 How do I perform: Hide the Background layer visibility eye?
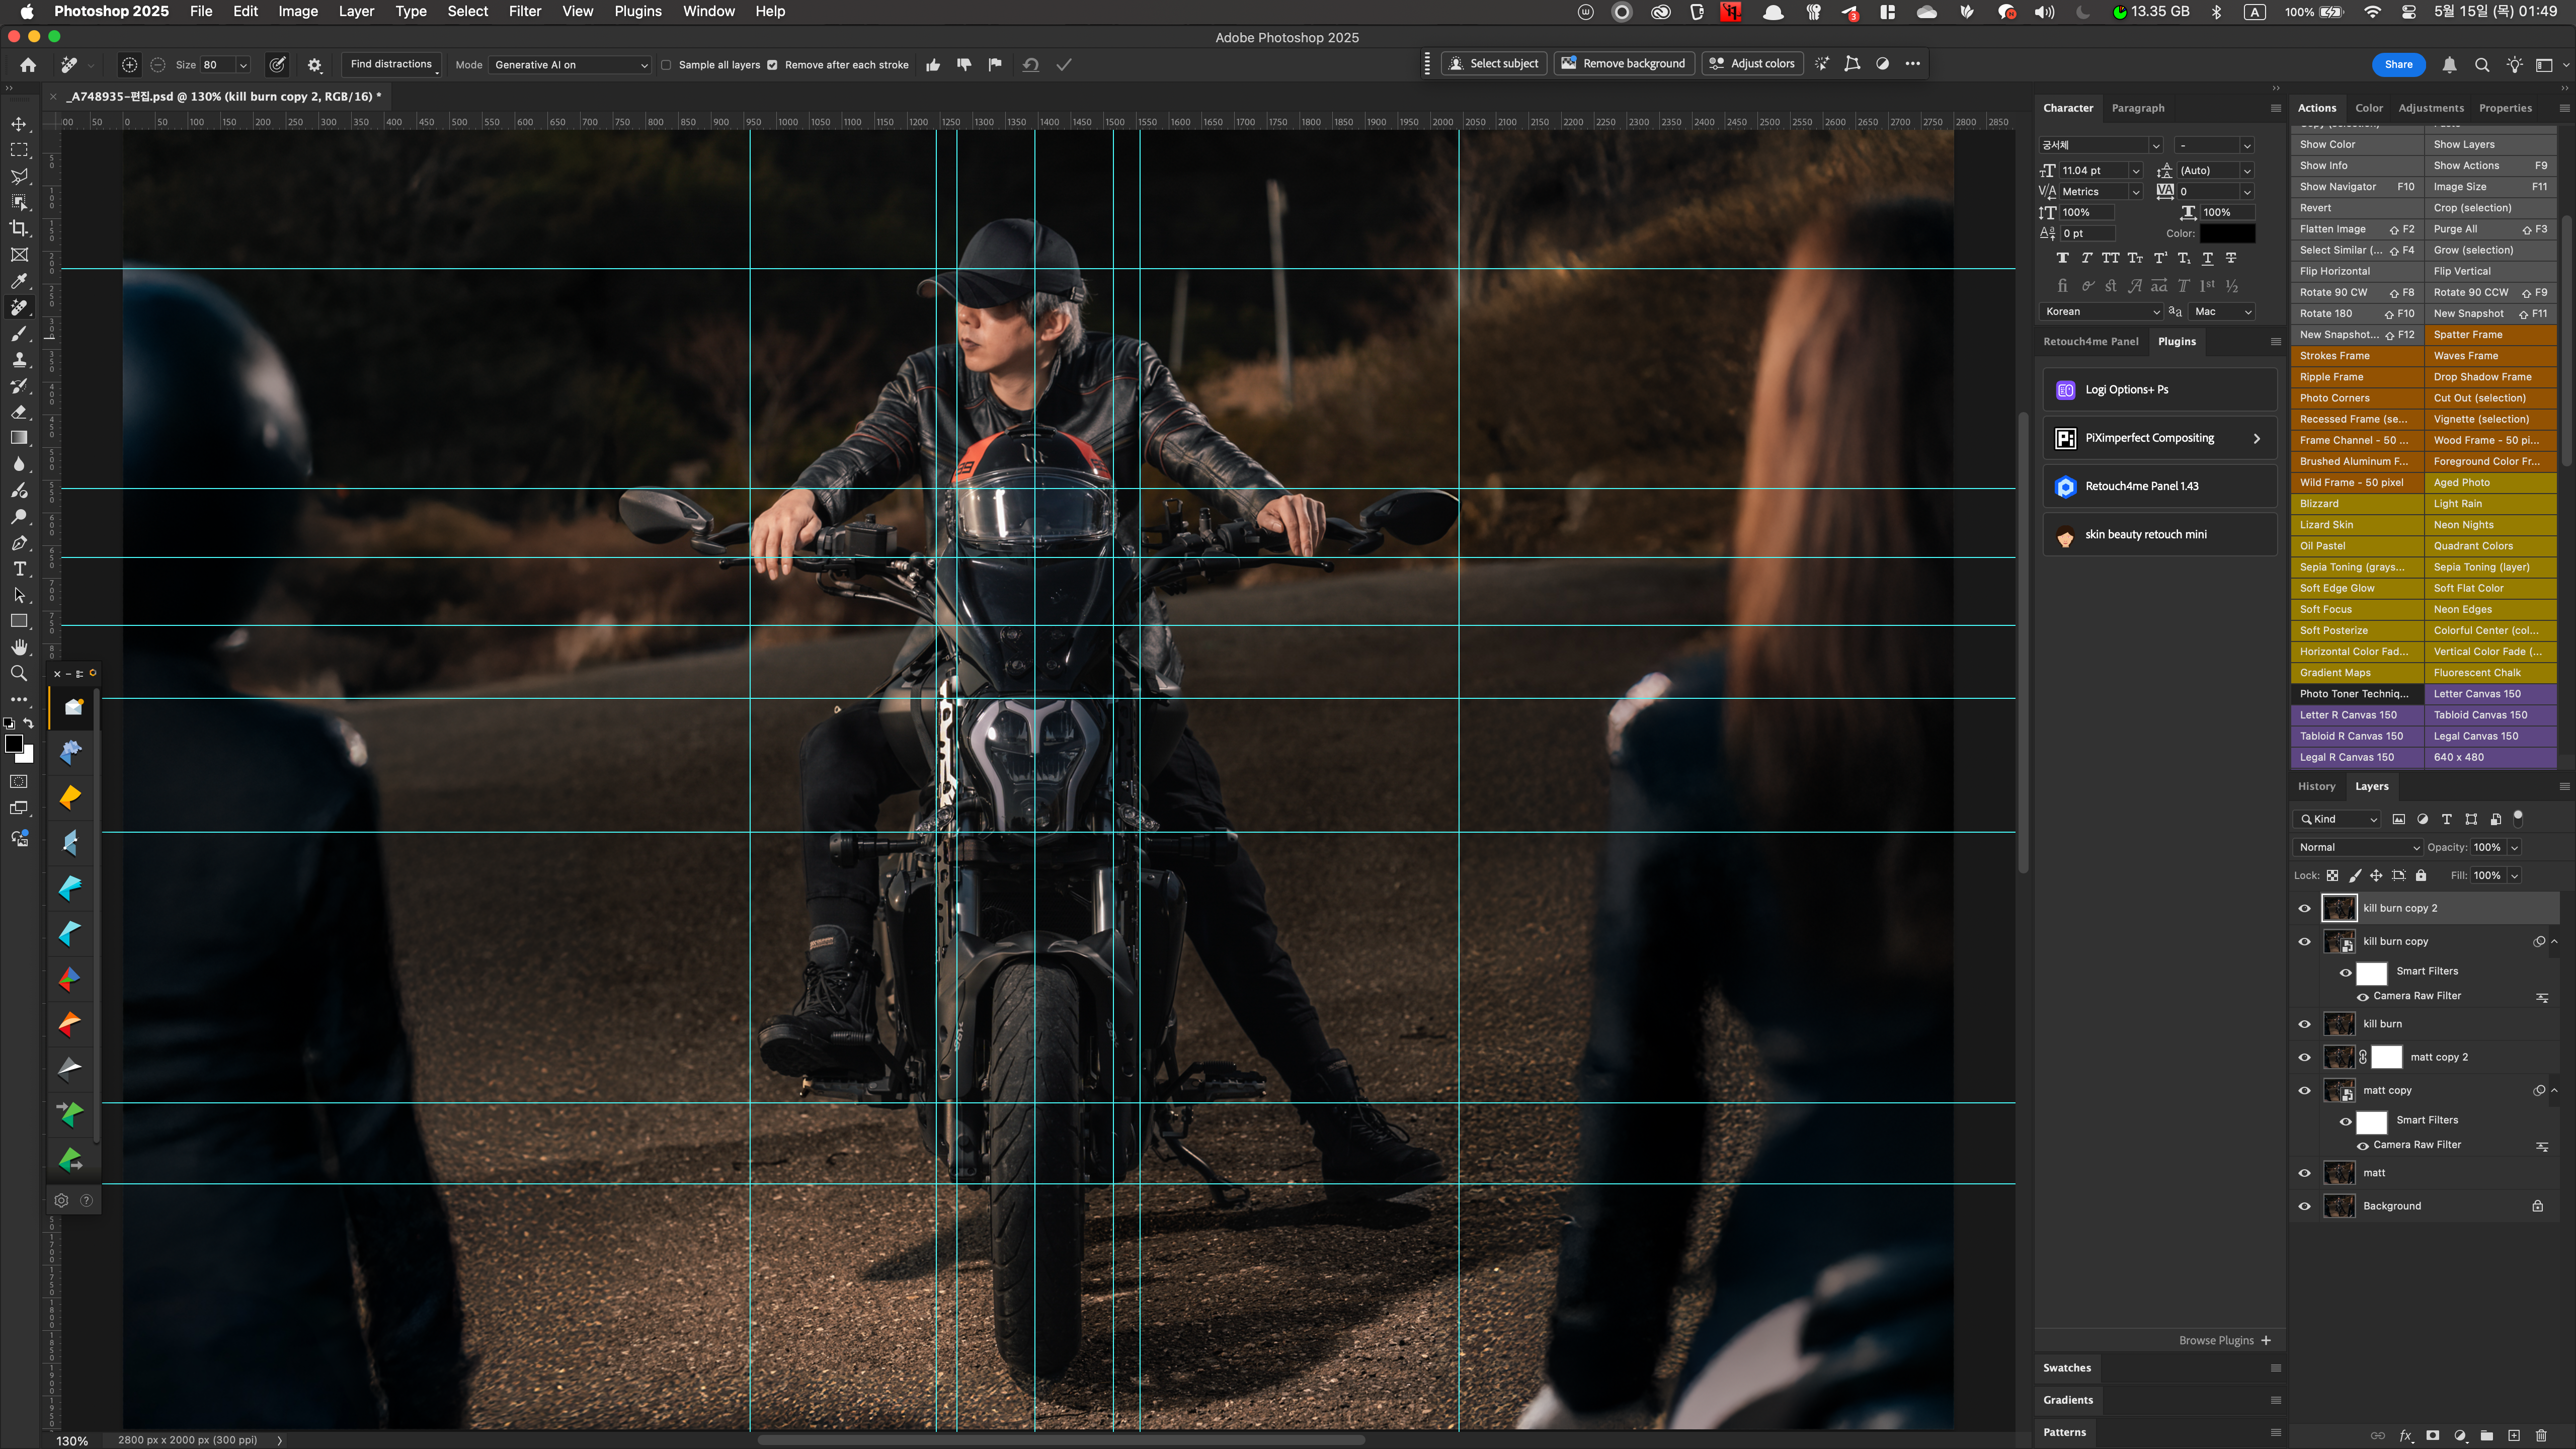pos(2305,1206)
